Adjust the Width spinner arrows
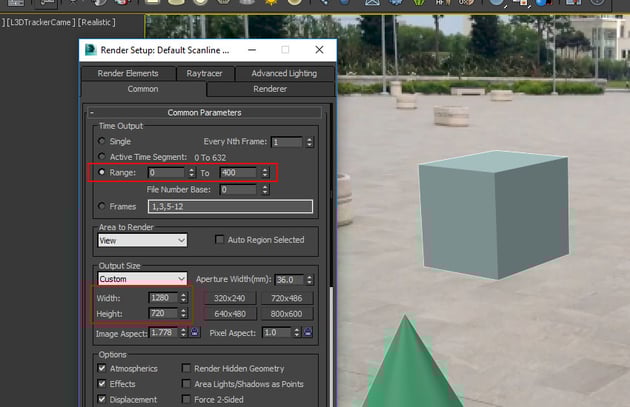 click(184, 298)
